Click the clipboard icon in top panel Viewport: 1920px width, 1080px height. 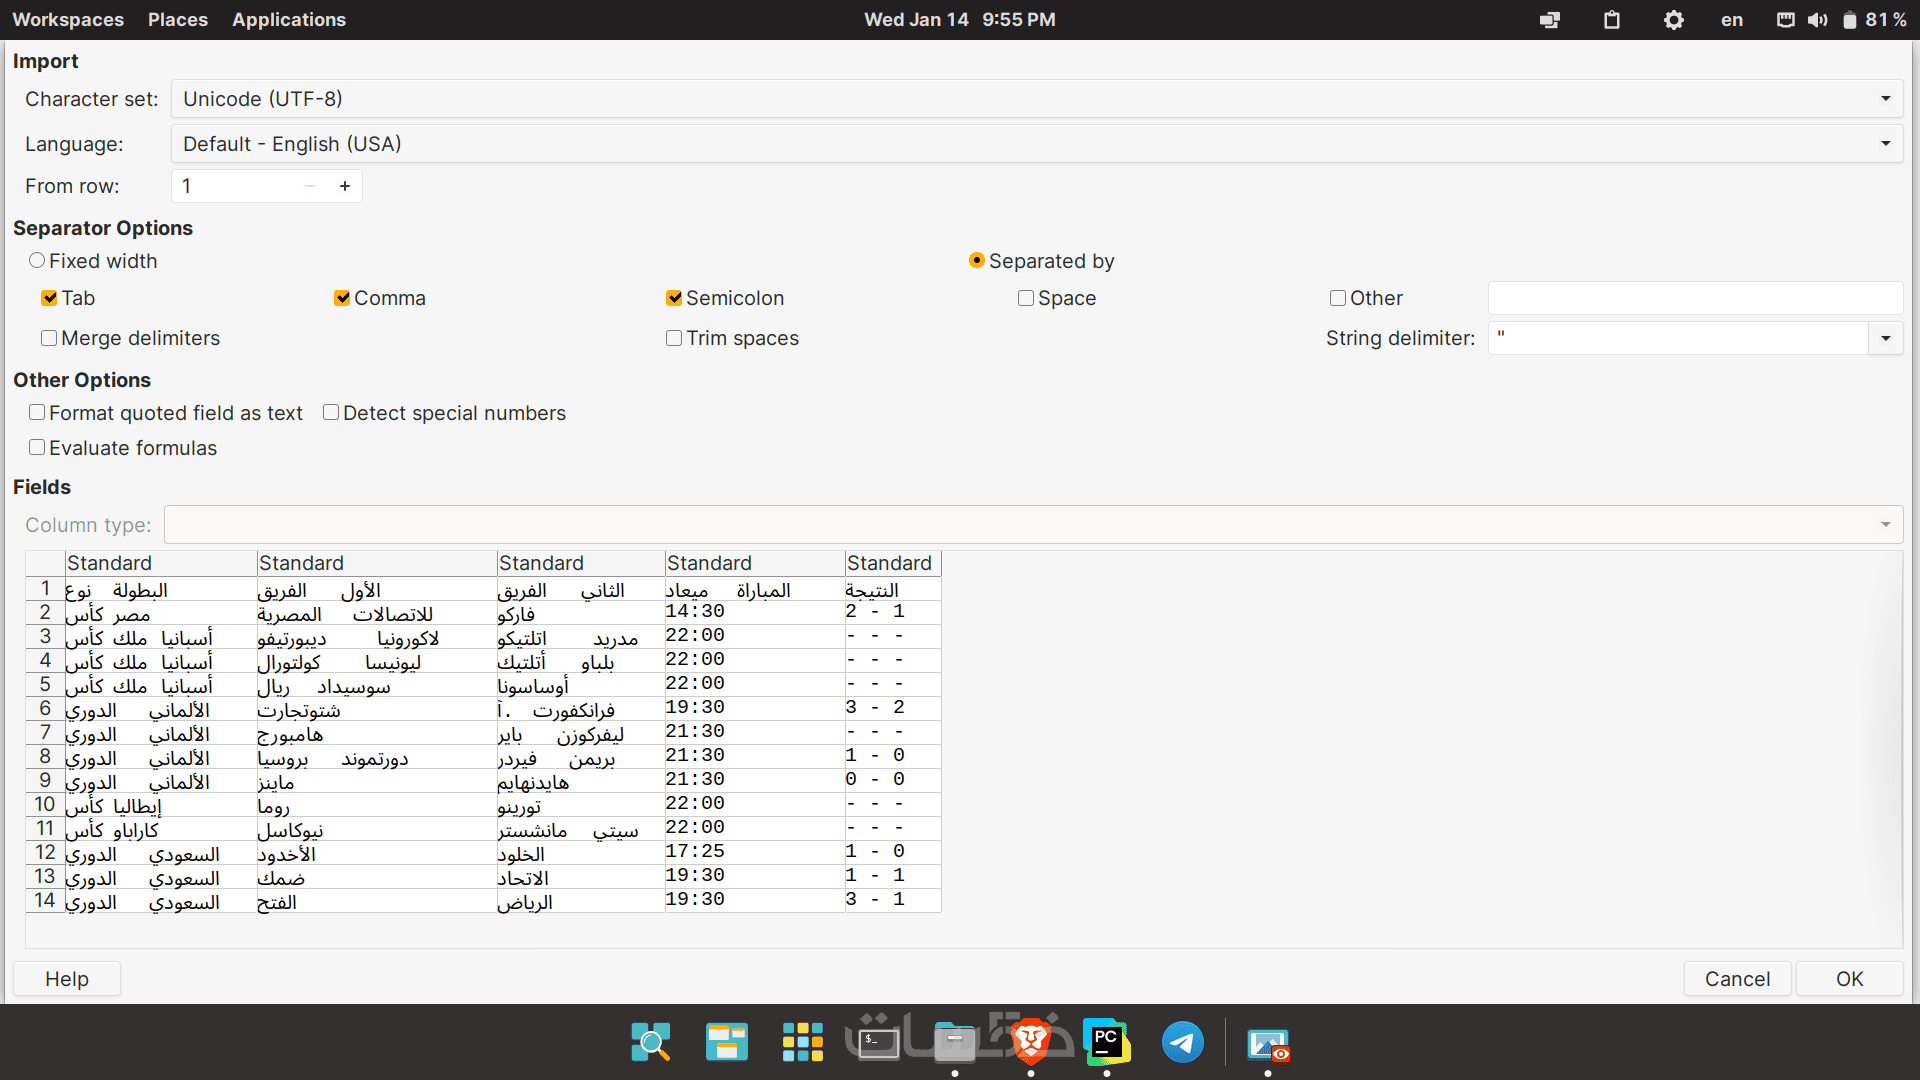1611,20
